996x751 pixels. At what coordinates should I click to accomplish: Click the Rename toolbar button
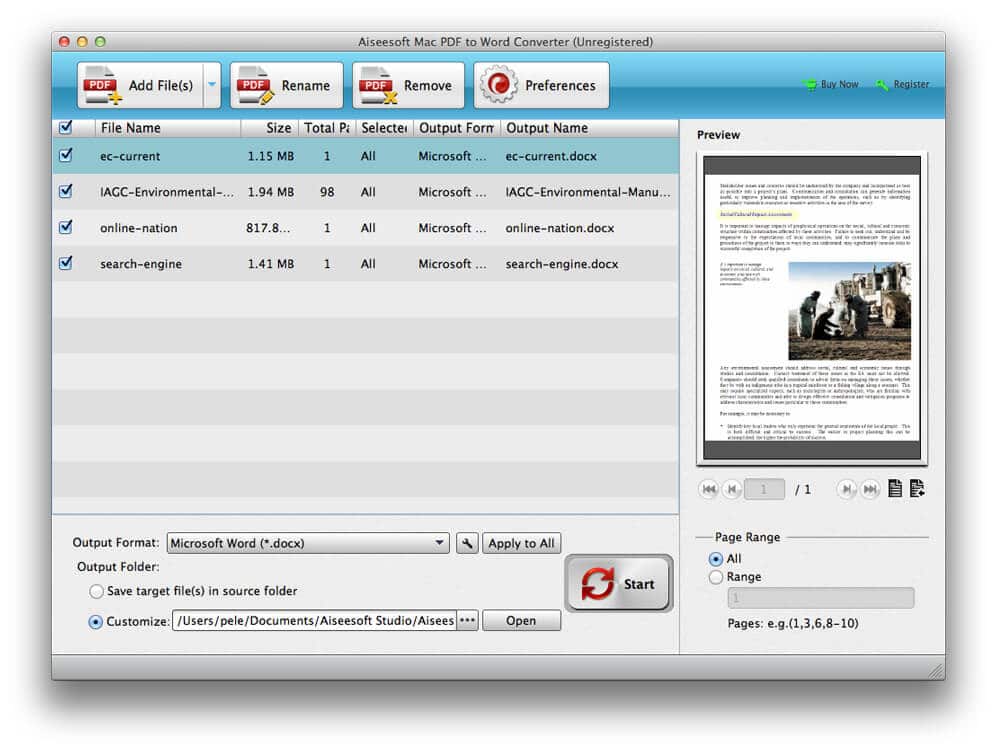click(286, 86)
